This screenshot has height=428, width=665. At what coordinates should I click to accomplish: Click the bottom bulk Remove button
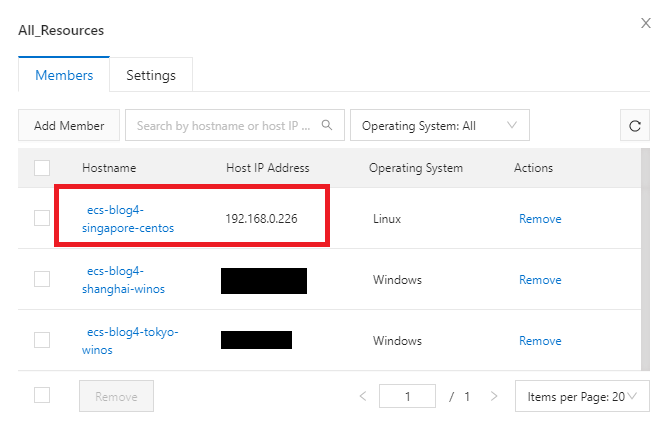click(116, 396)
